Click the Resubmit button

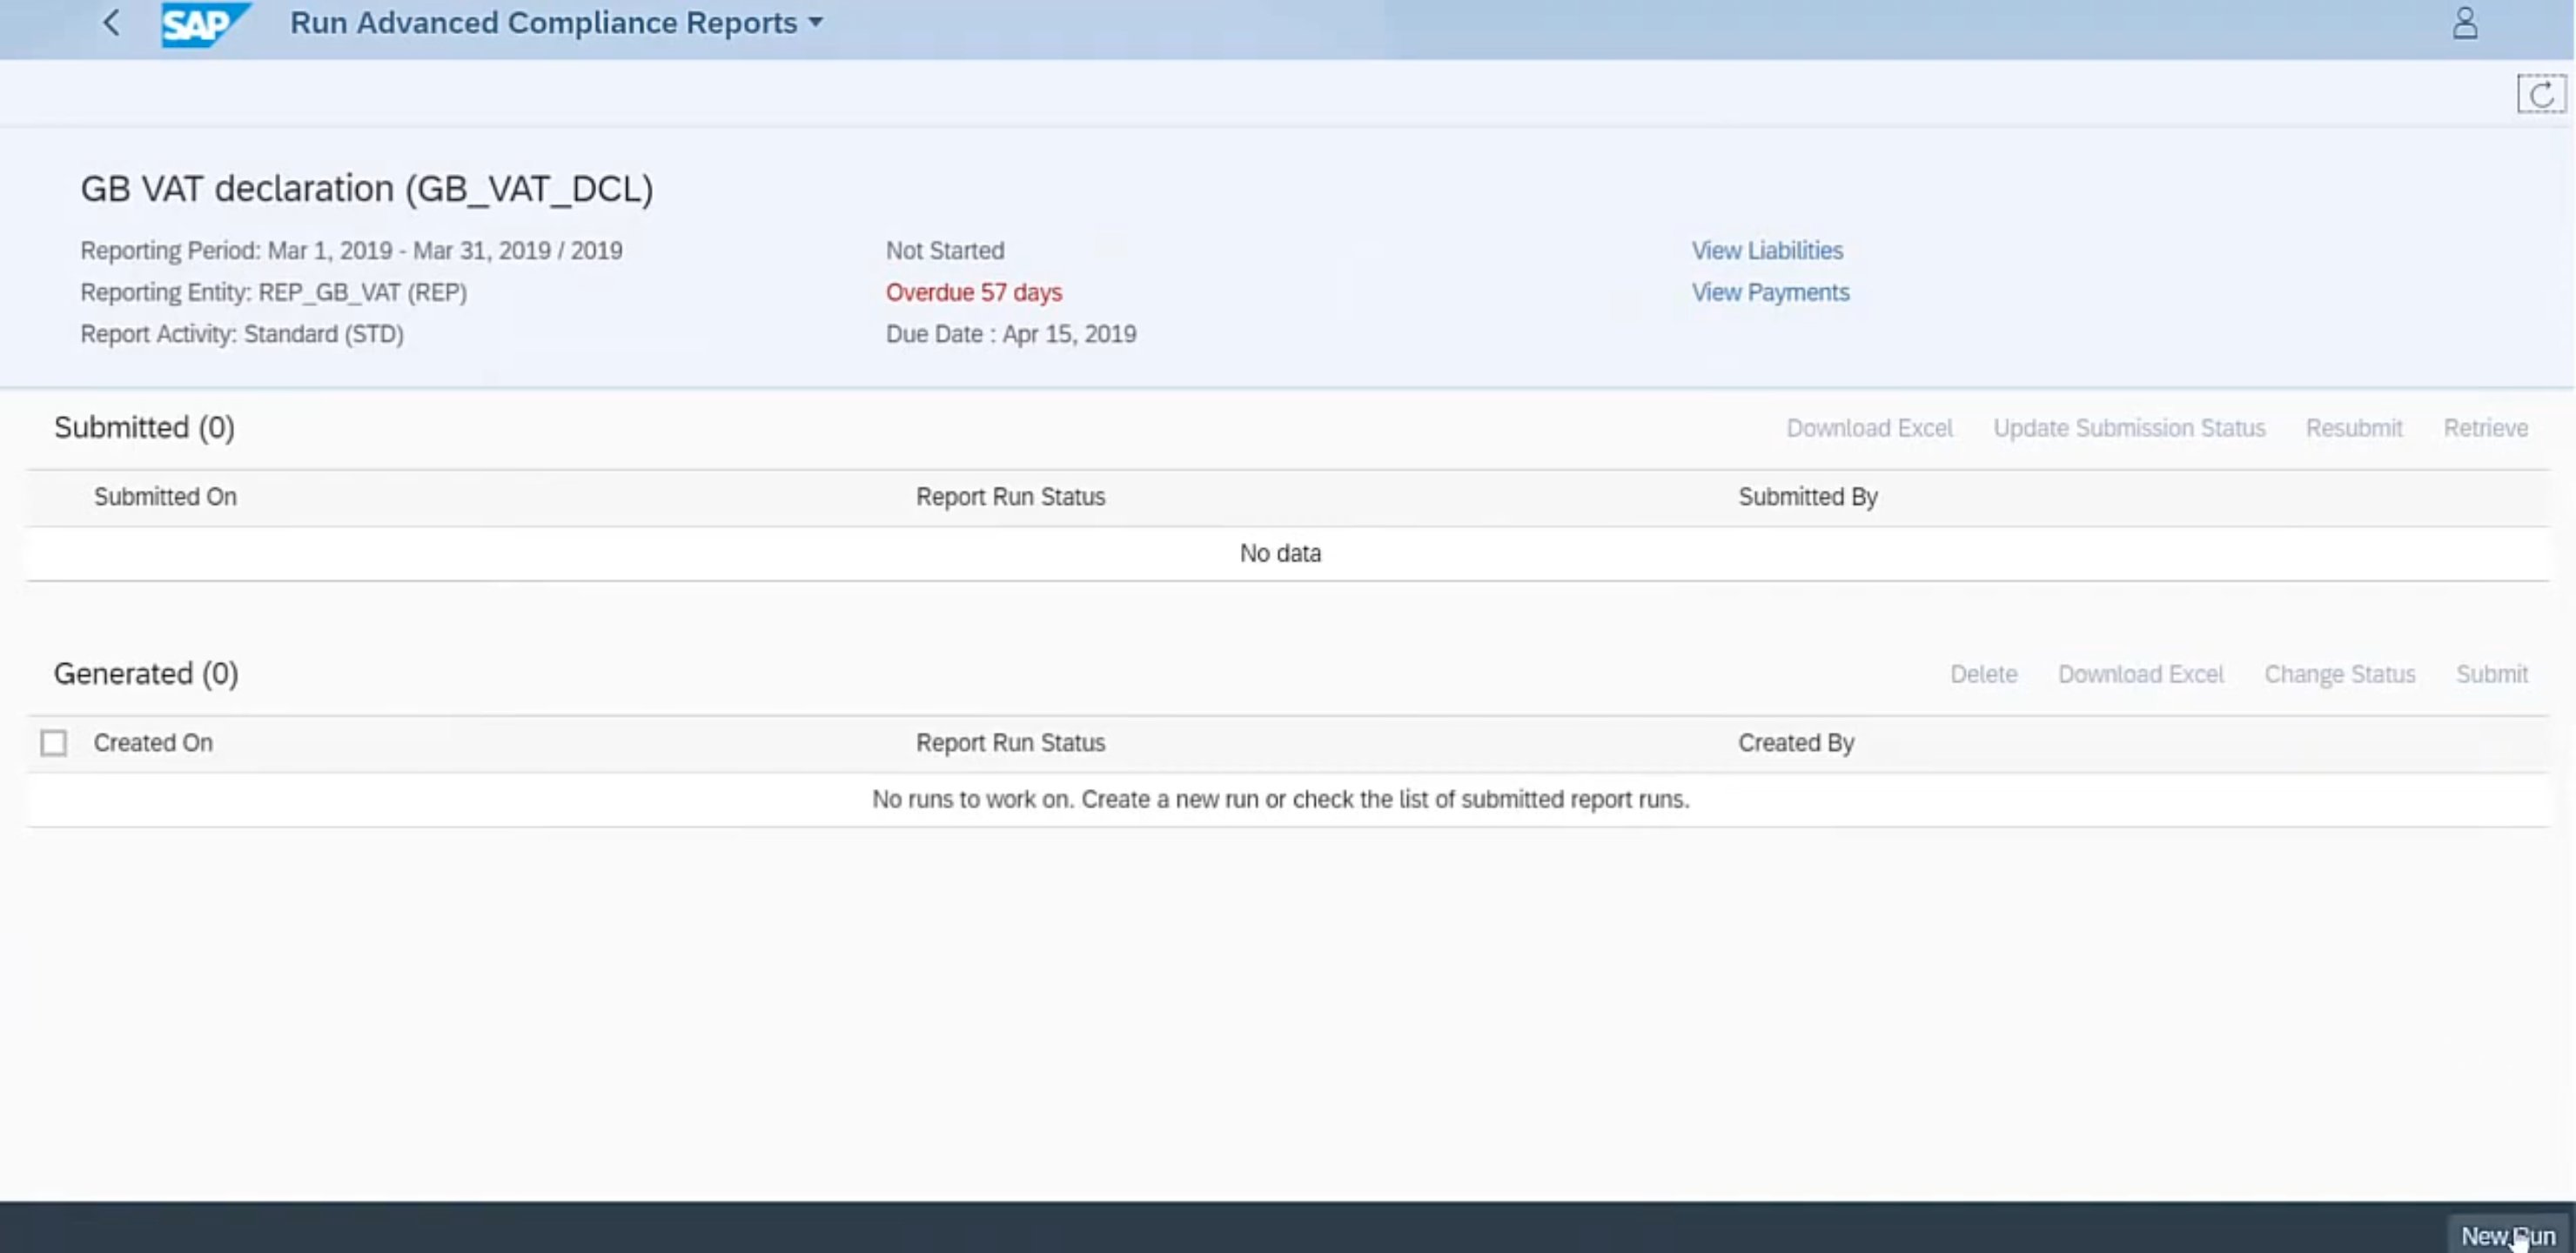(x=2354, y=428)
